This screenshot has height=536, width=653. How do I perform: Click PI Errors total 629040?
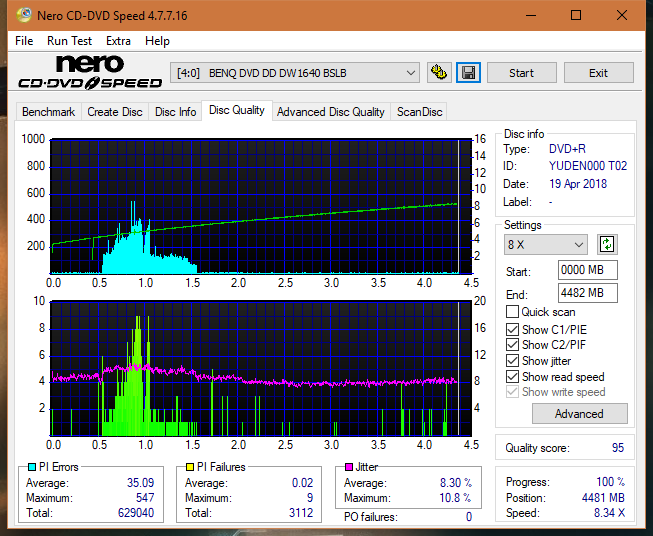(x=136, y=512)
